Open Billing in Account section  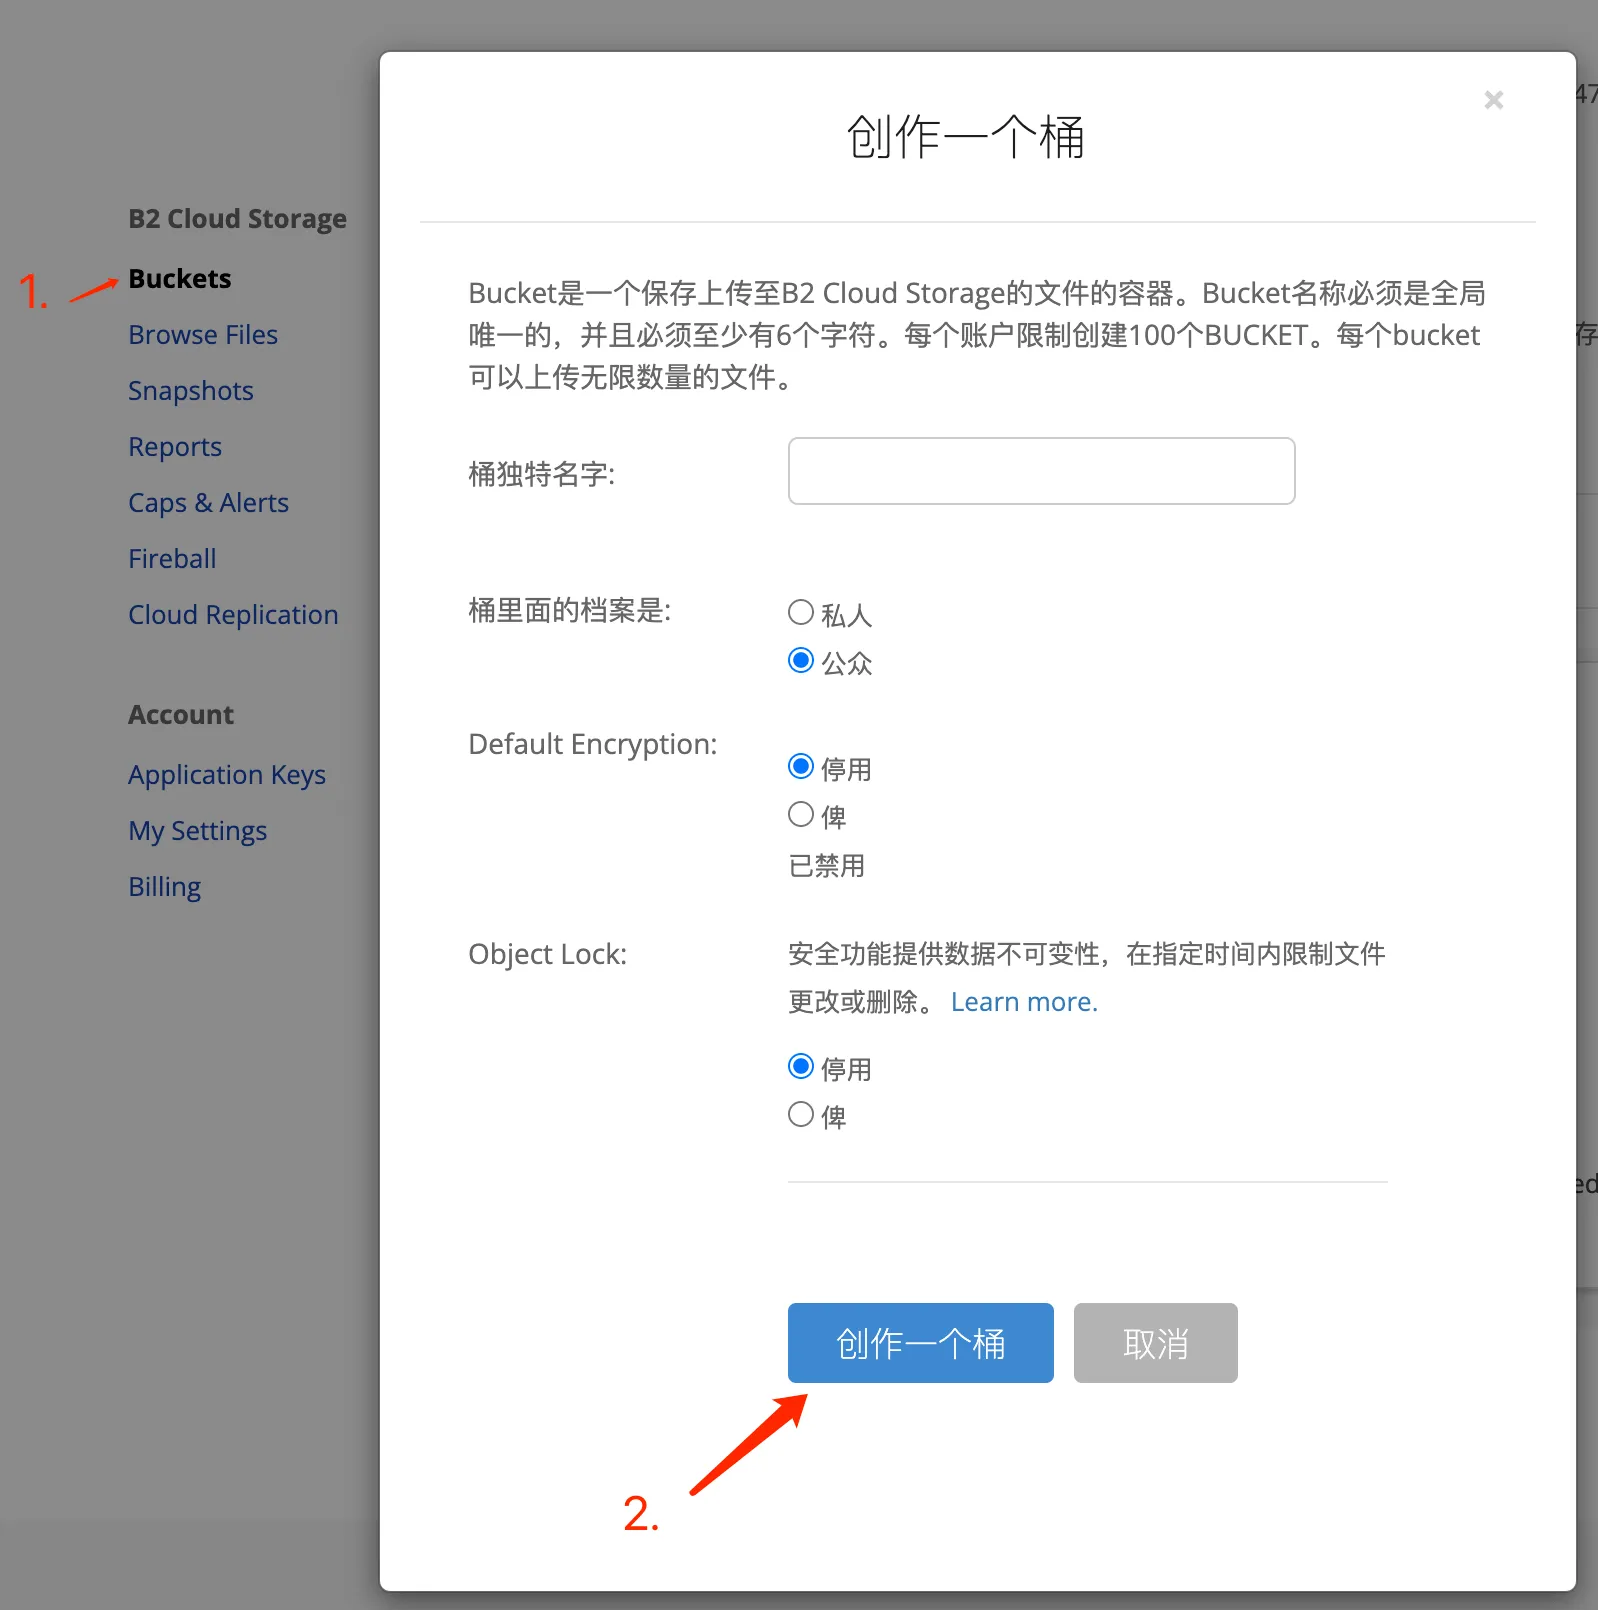click(x=164, y=887)
